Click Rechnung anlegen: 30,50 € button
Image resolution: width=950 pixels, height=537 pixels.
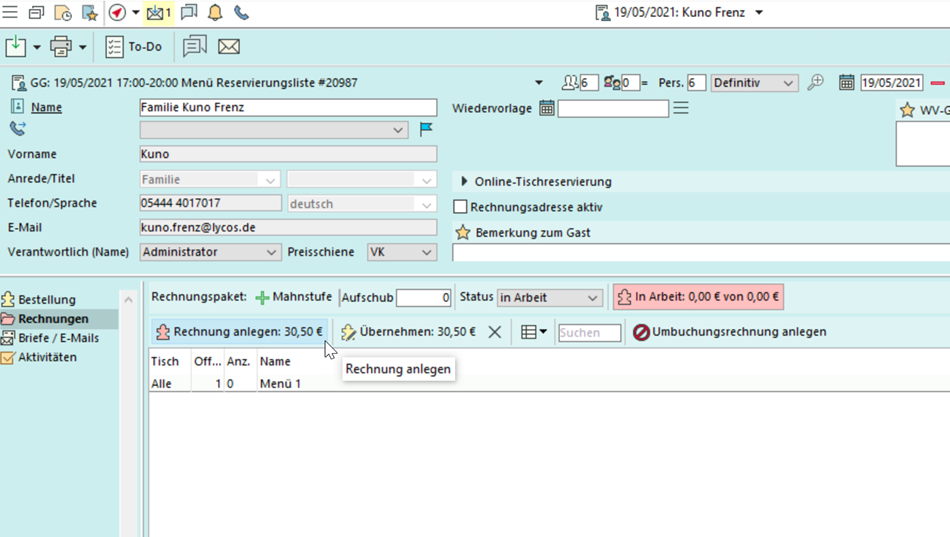(x=239, y=332)
